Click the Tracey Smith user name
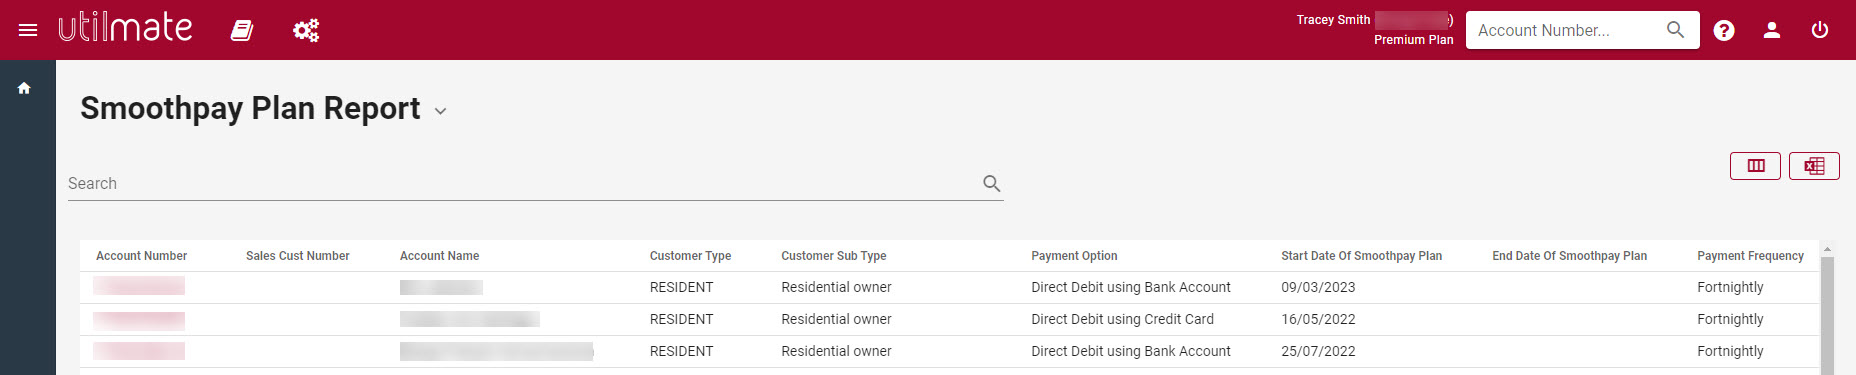The width and height of the screenshot is (1856, 375). pos(1333,20)
